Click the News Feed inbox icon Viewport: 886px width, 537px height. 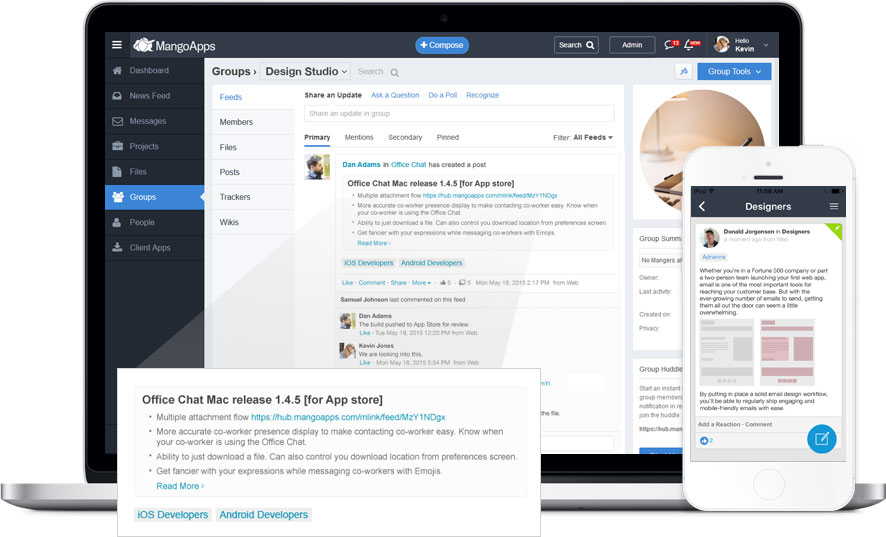pyautogui.click(x=117, y=96)
